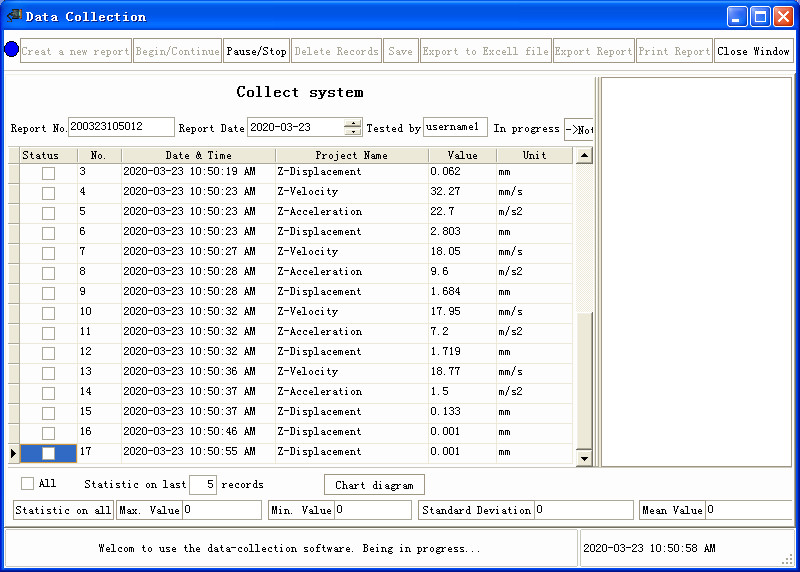Click the empty right-side chart panel
This screenshot has width=800, height=572.
(x=696, y=272)
